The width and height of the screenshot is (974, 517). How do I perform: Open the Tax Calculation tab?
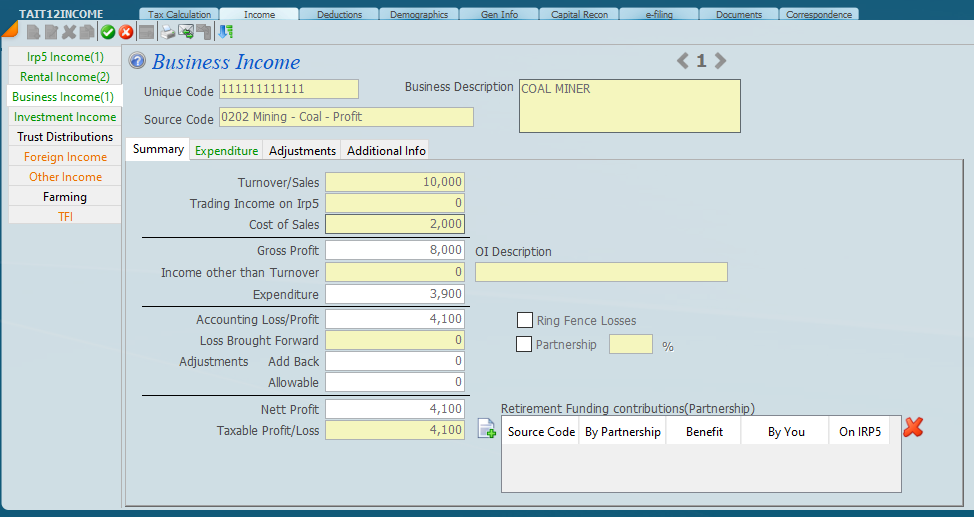point(180,14)
